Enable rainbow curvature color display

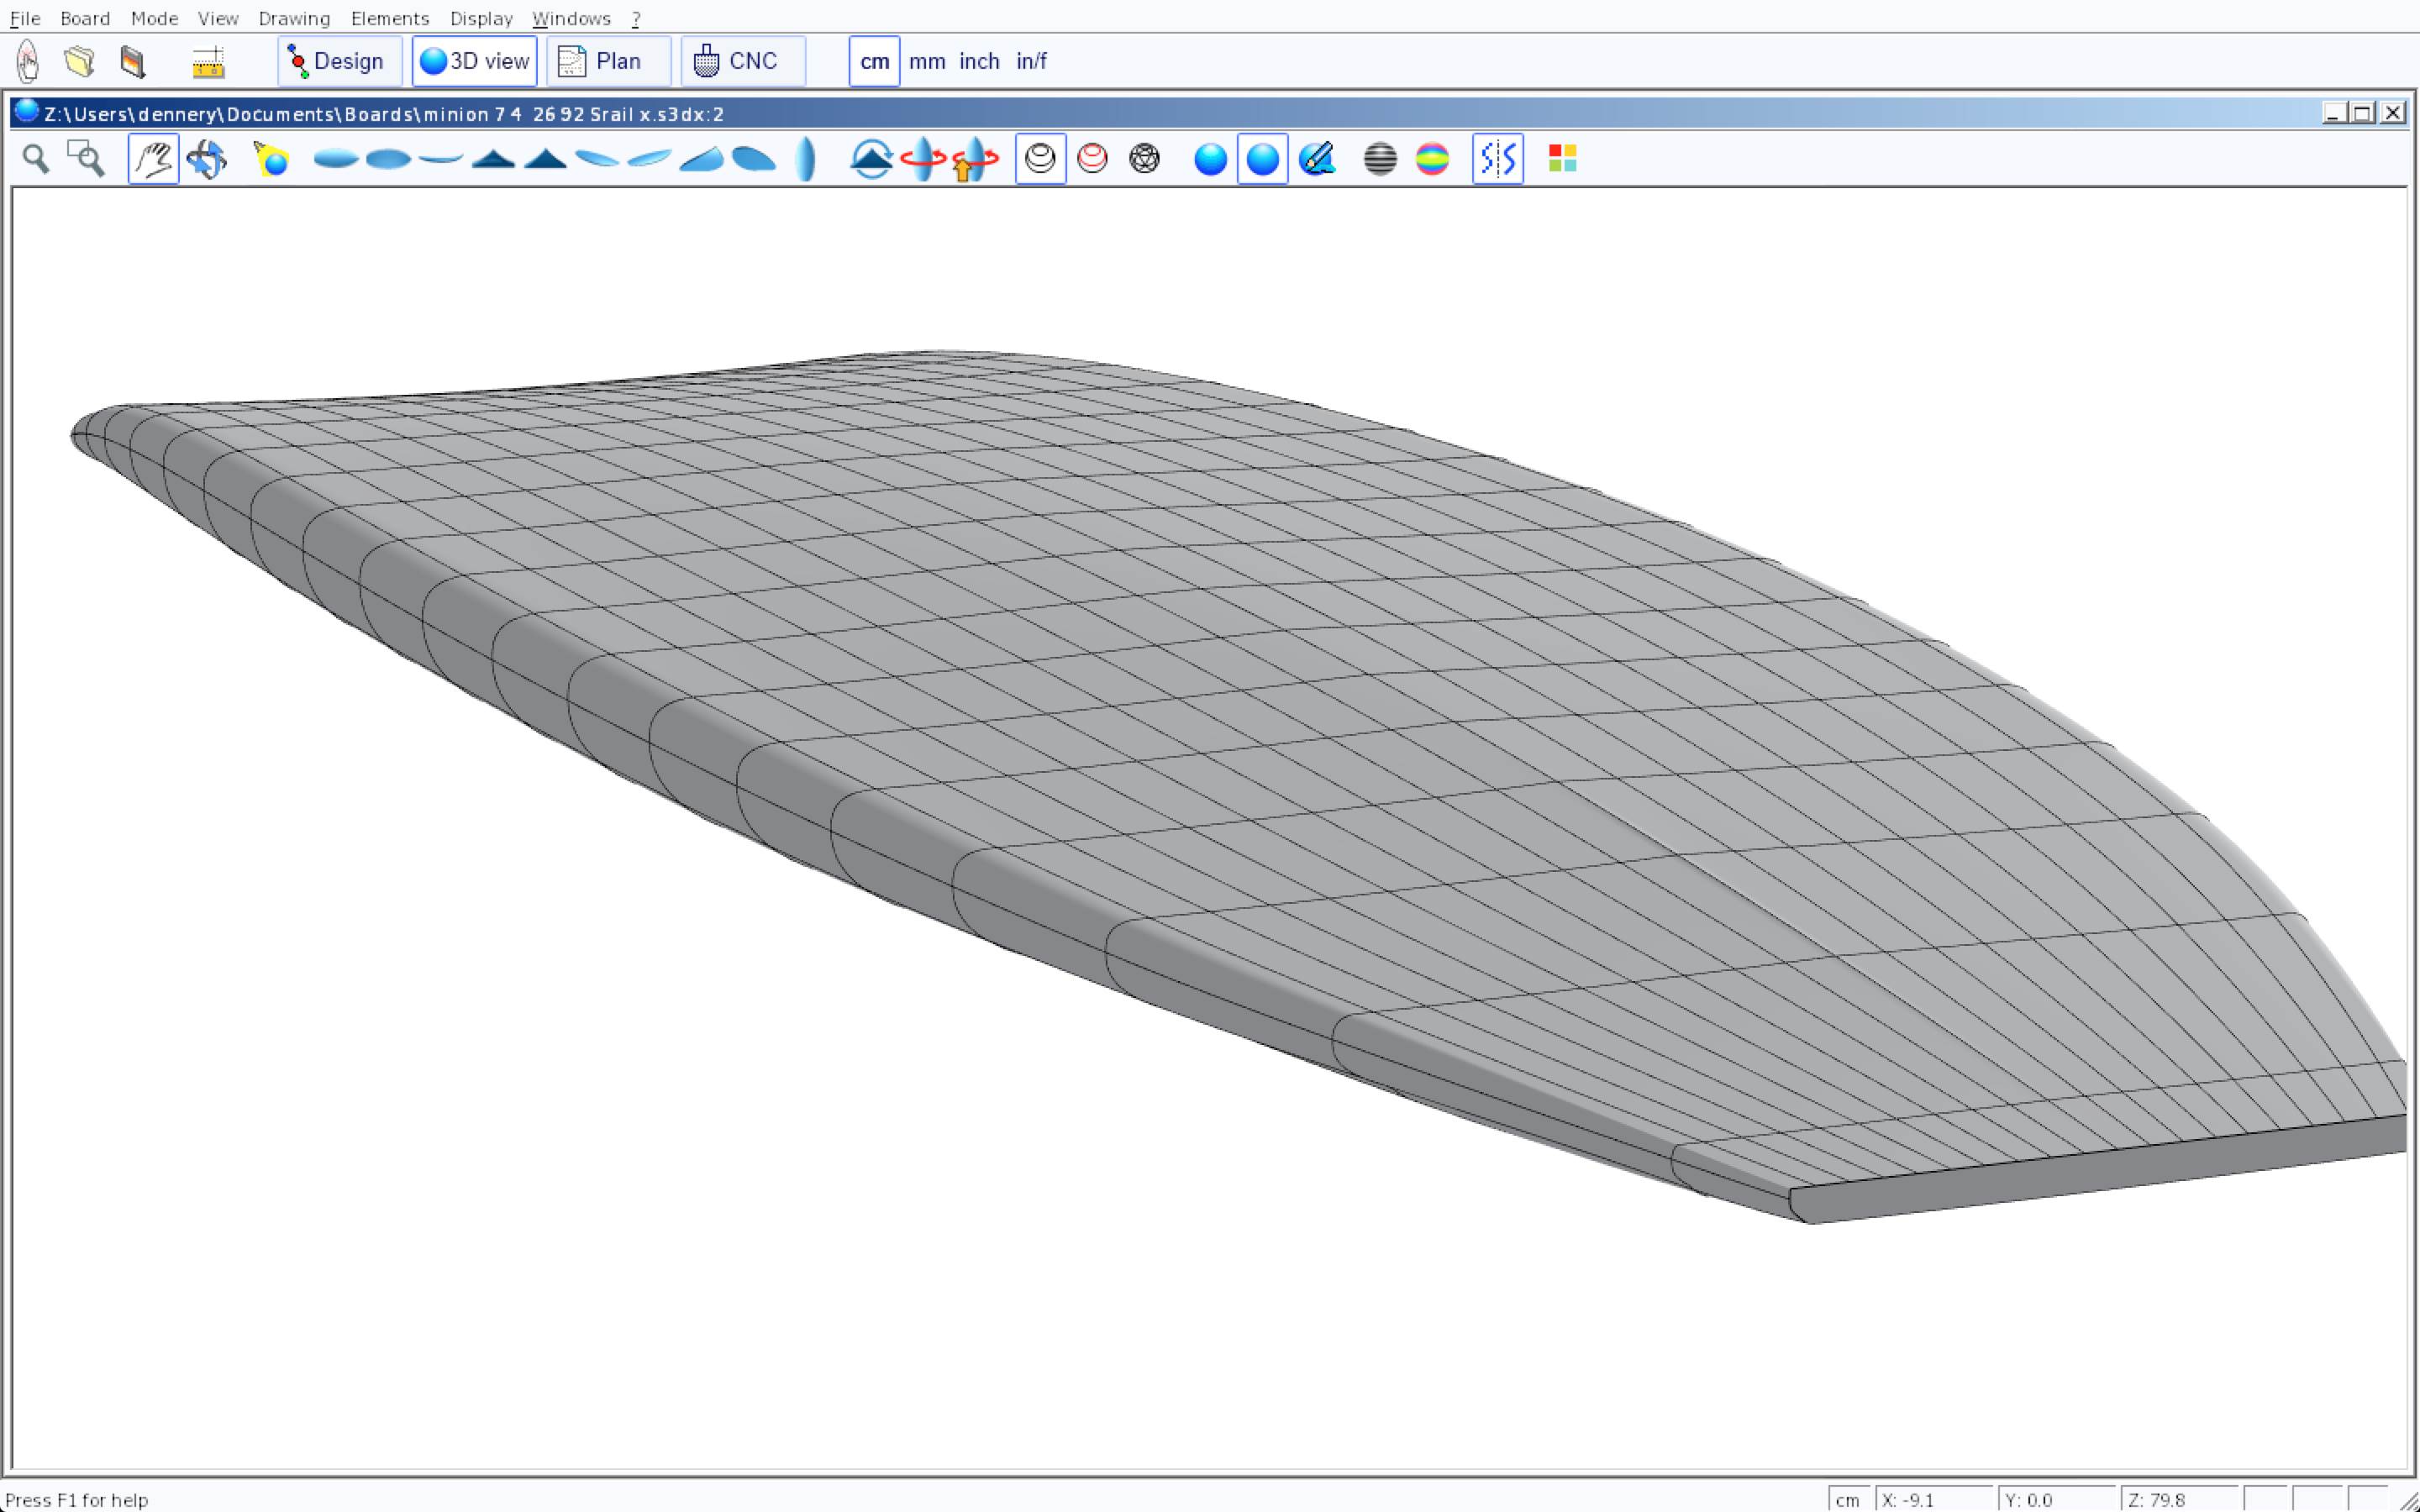1432,159
